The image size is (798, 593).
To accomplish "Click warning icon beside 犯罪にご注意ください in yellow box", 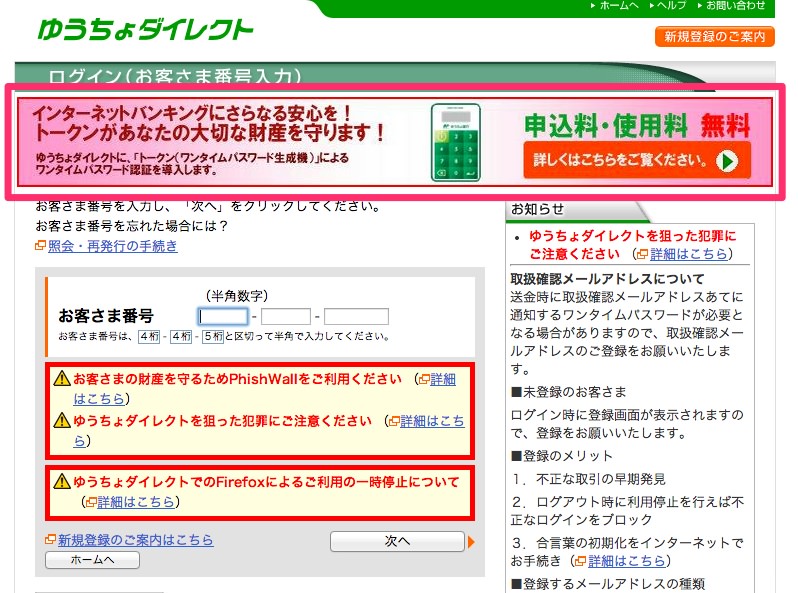I will [62, 420].
